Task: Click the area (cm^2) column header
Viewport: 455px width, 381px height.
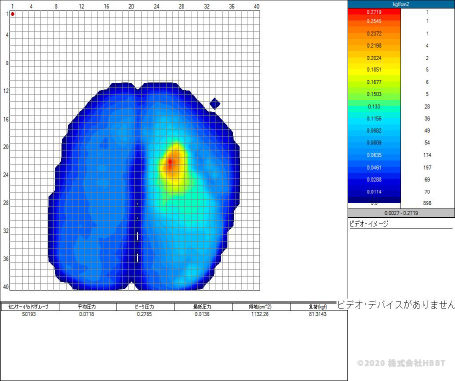Action: [260, 306]
